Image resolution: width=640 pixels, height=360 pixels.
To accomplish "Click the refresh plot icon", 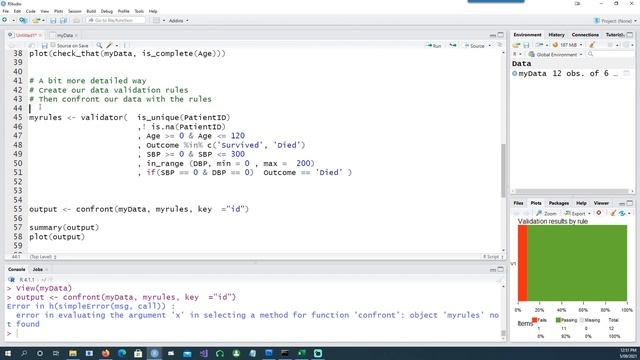I will coord(622,213).
